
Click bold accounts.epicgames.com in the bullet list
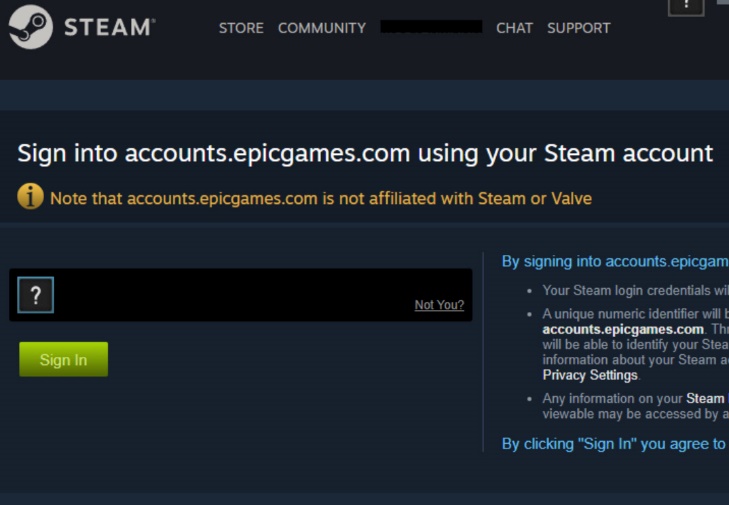tap(623, 329)
